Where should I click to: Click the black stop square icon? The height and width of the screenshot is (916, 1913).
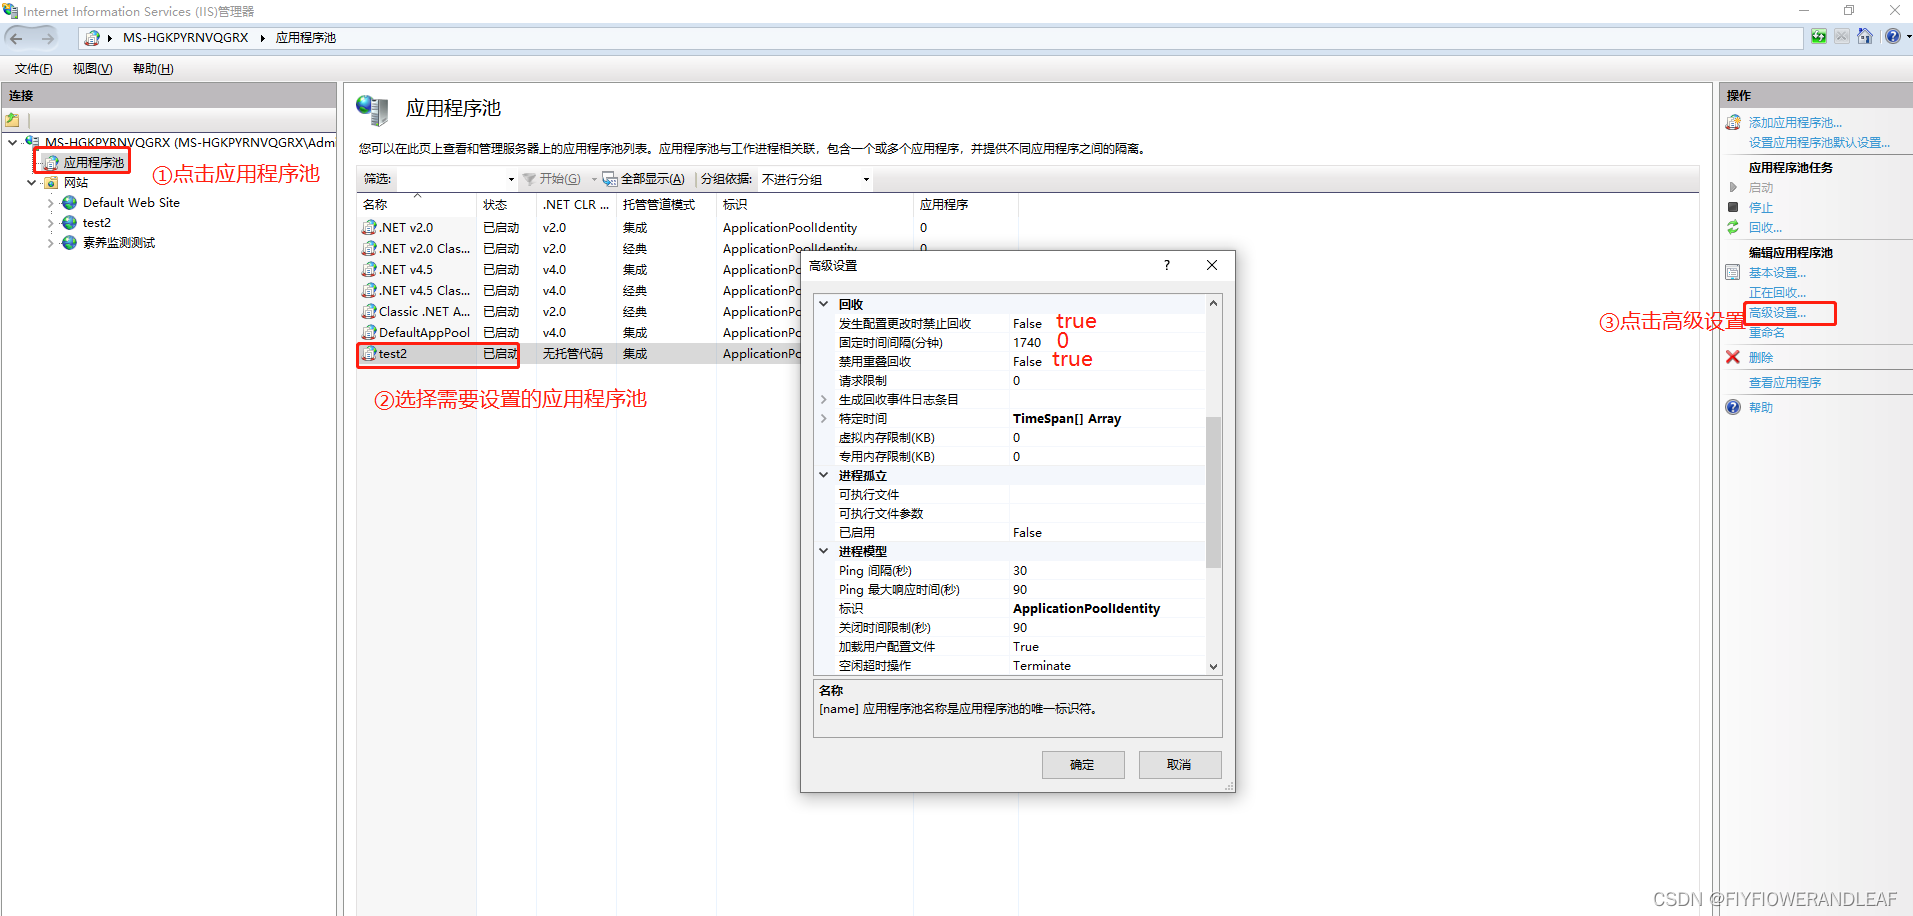click(1733, 207)
